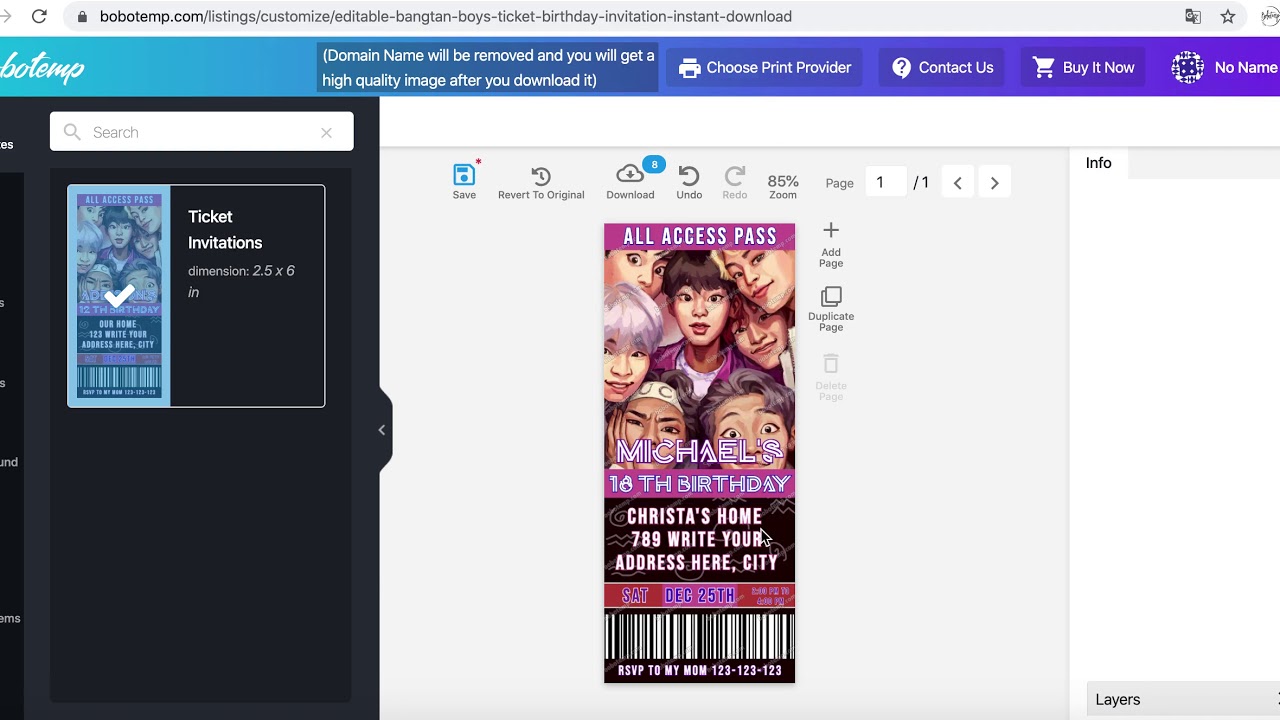Click the Page number input field
Viewport: 1280px width, 720px height.
click(x=884, y=182)
